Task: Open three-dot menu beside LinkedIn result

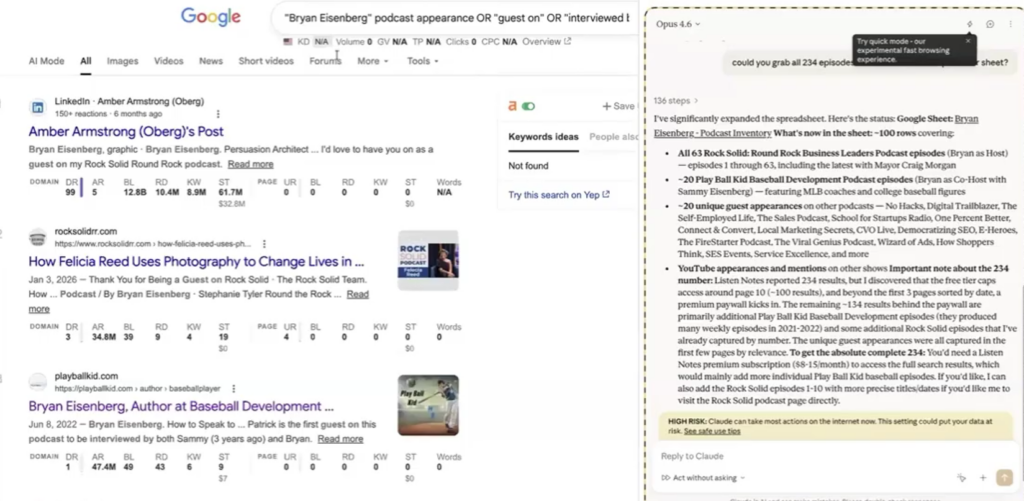Action: [x=218, y=114]
